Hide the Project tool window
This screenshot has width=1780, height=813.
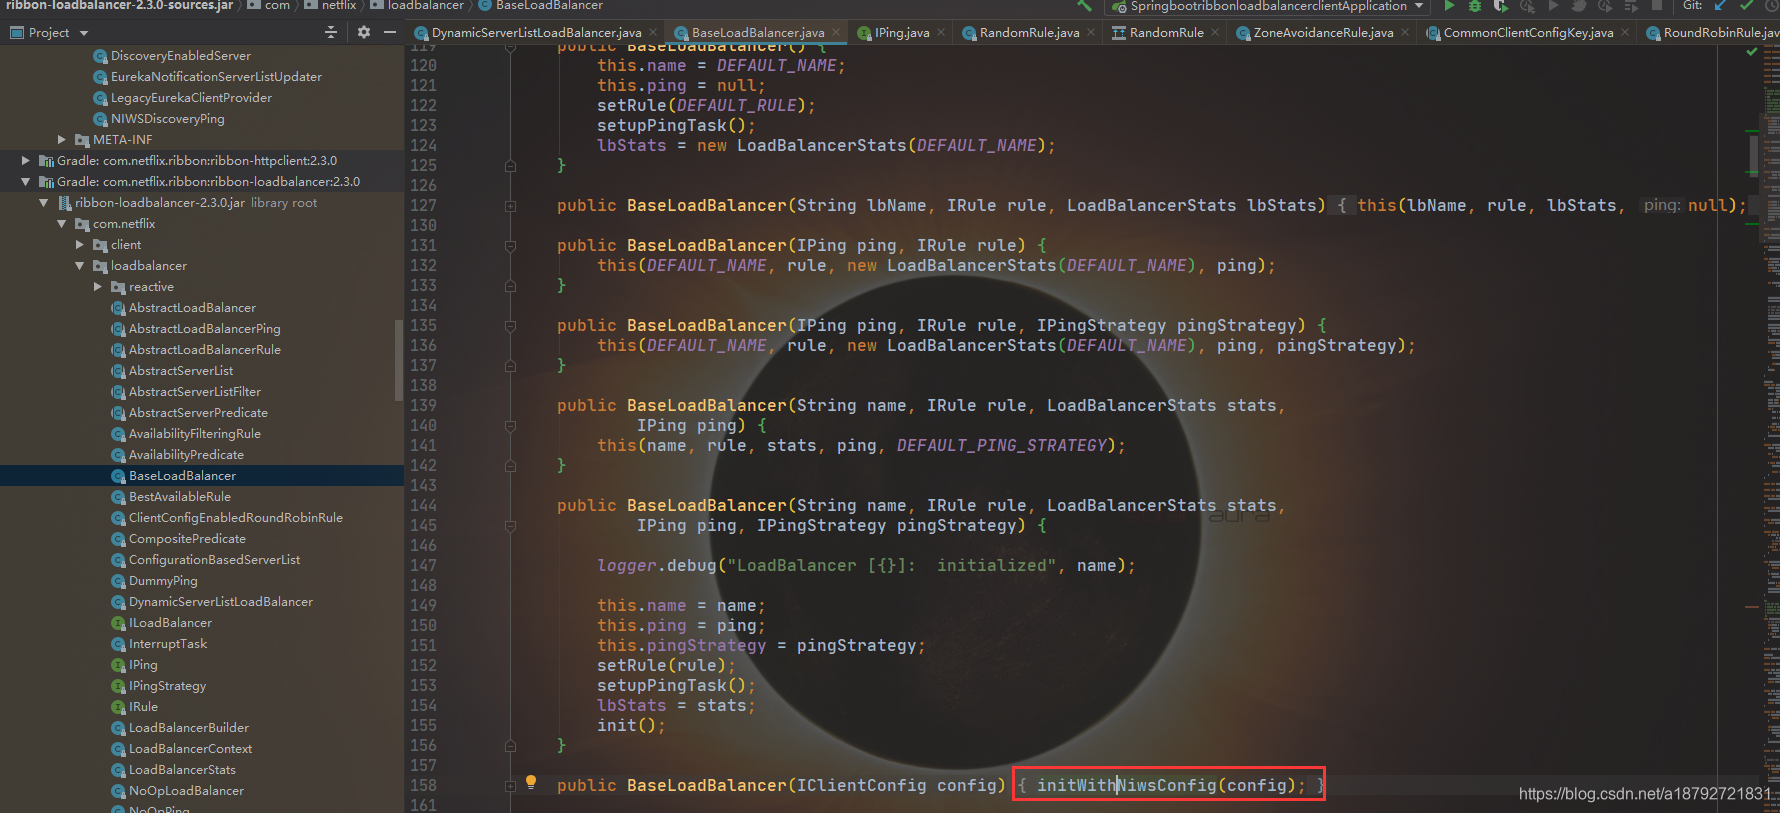click(390, 32)
